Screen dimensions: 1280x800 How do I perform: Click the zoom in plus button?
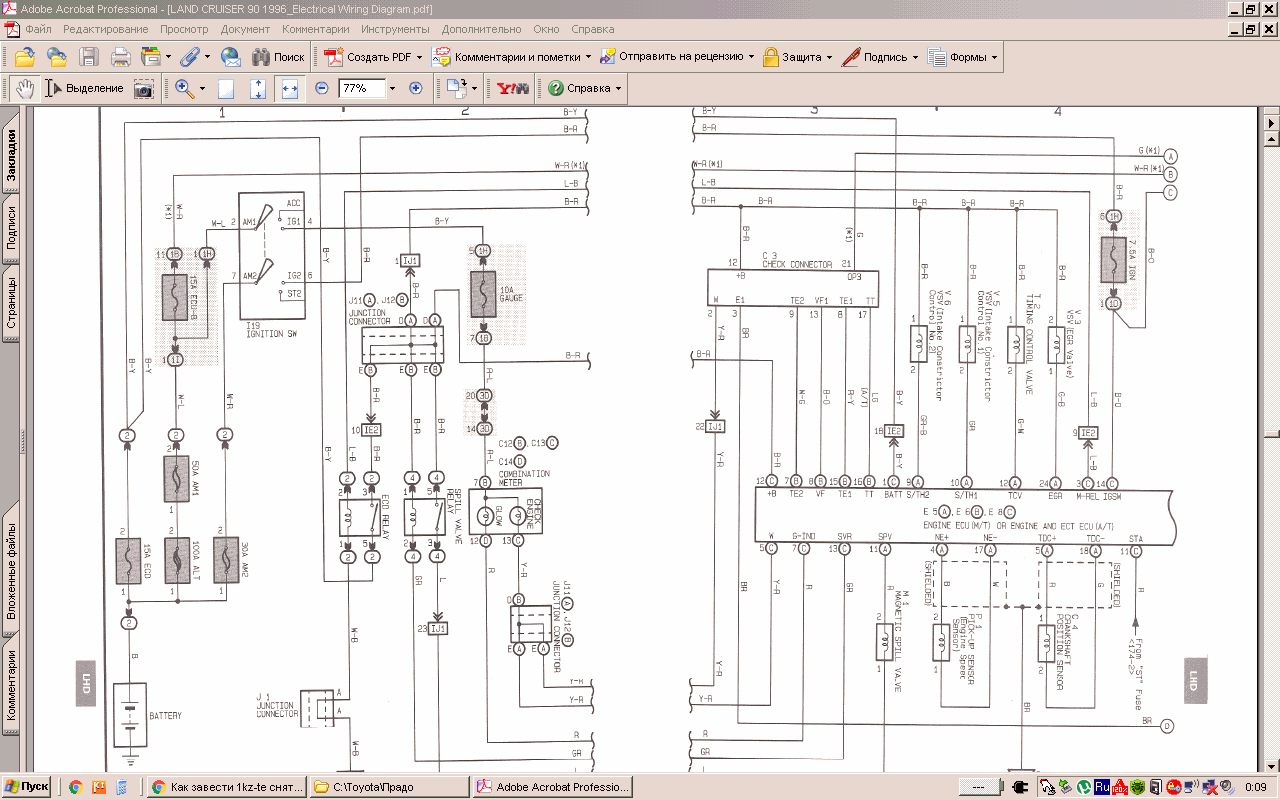[416, 88]
